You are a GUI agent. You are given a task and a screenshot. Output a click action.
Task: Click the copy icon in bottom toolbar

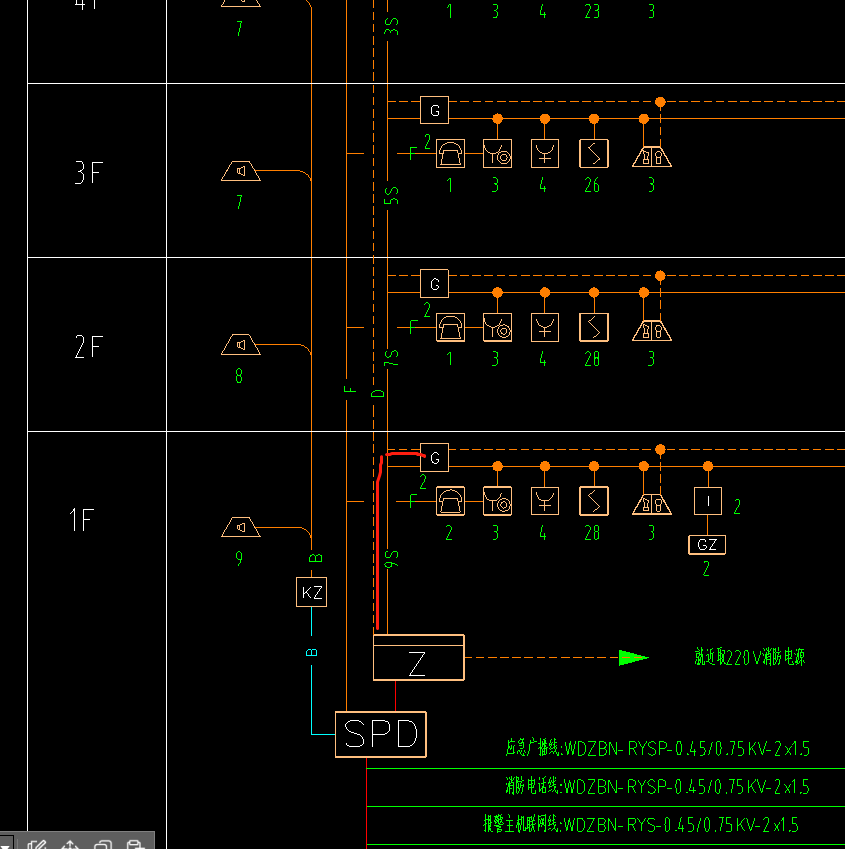(102, 844)
